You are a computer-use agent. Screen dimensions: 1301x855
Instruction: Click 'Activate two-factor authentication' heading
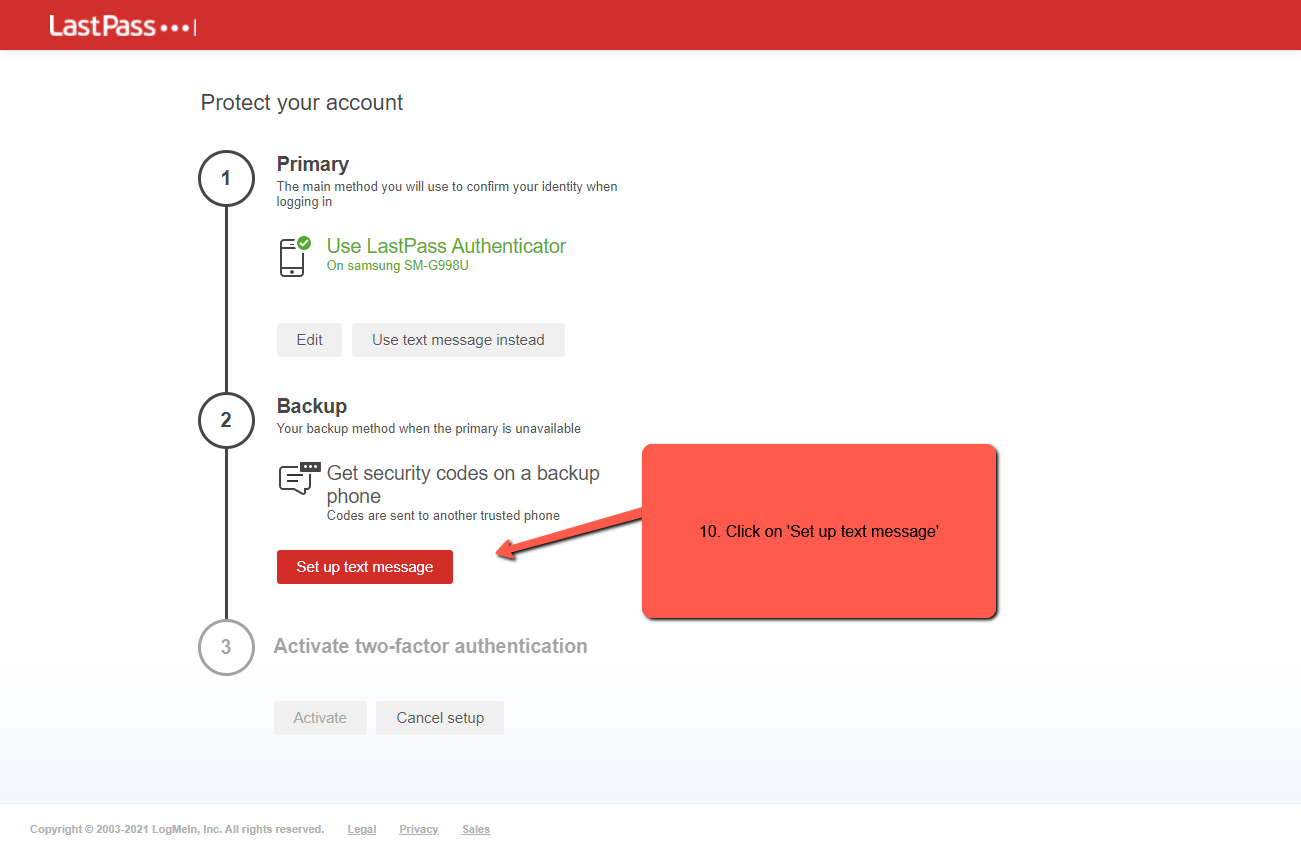coord(431,646)
